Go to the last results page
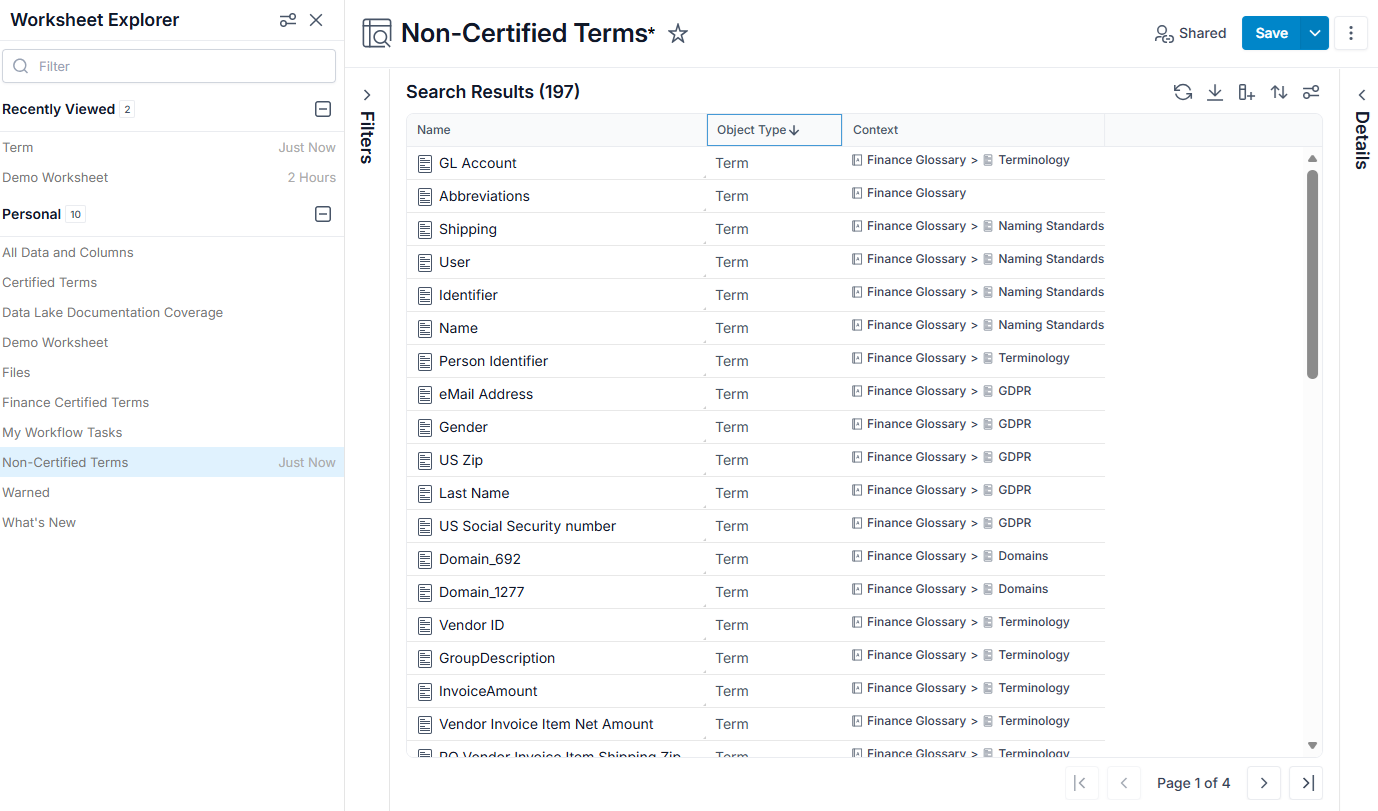 1306,783
